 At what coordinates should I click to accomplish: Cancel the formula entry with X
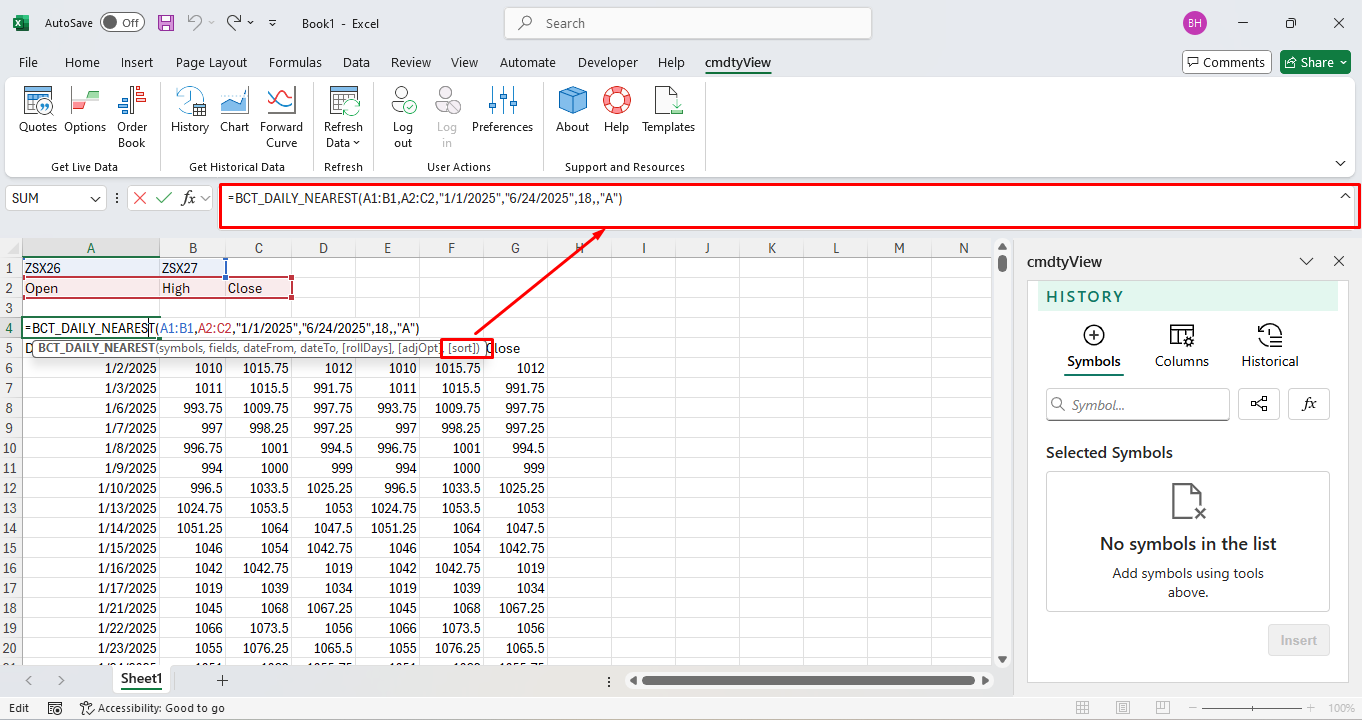140,198
